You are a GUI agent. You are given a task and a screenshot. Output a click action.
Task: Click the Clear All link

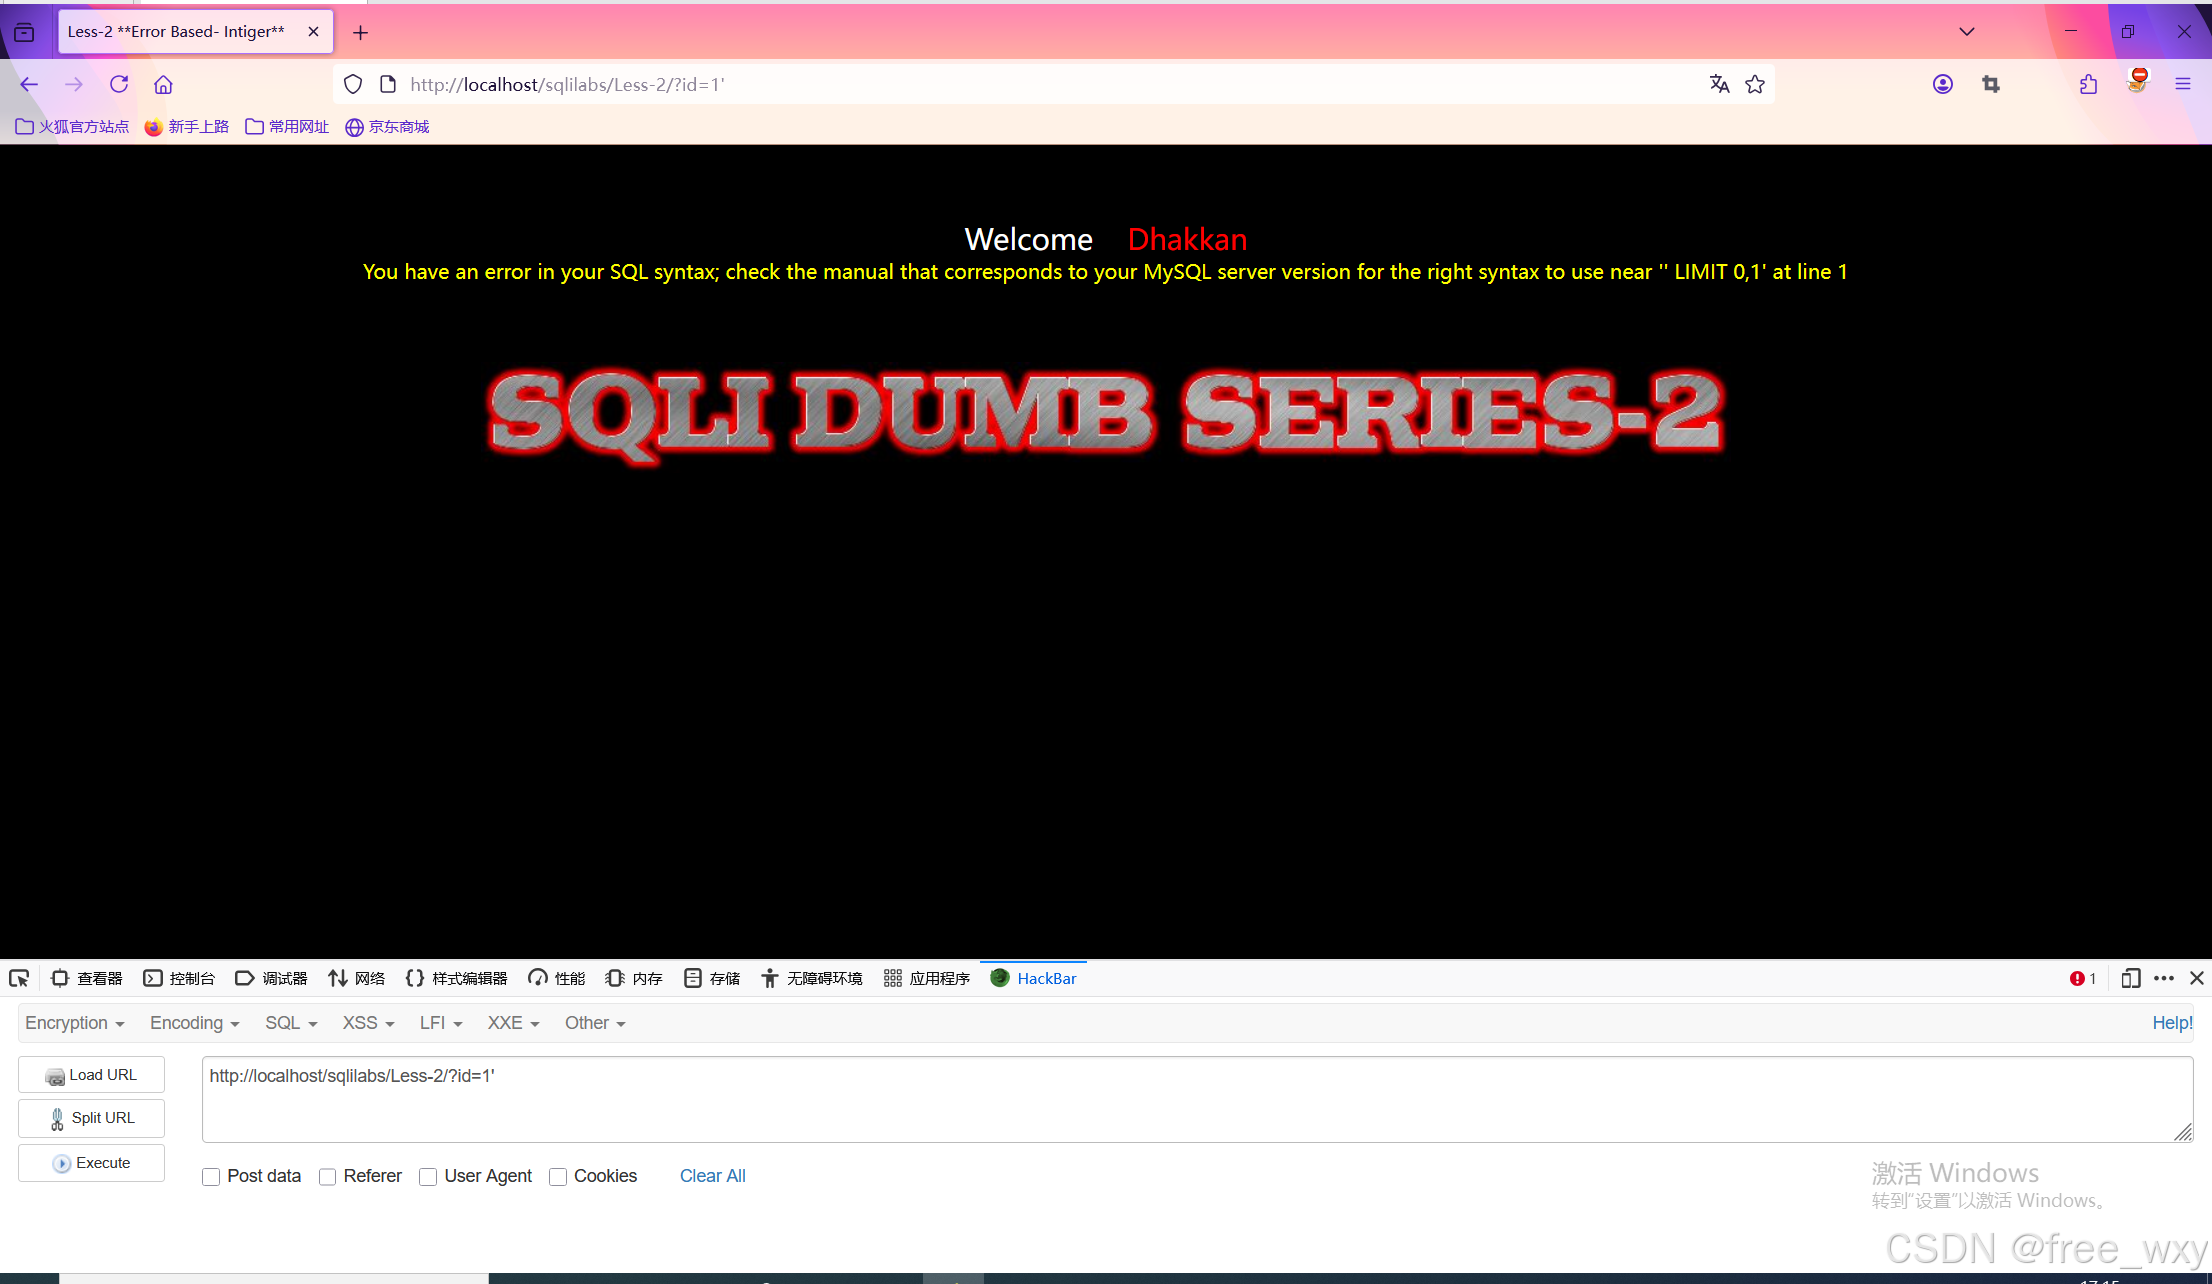pos(712,1176)
